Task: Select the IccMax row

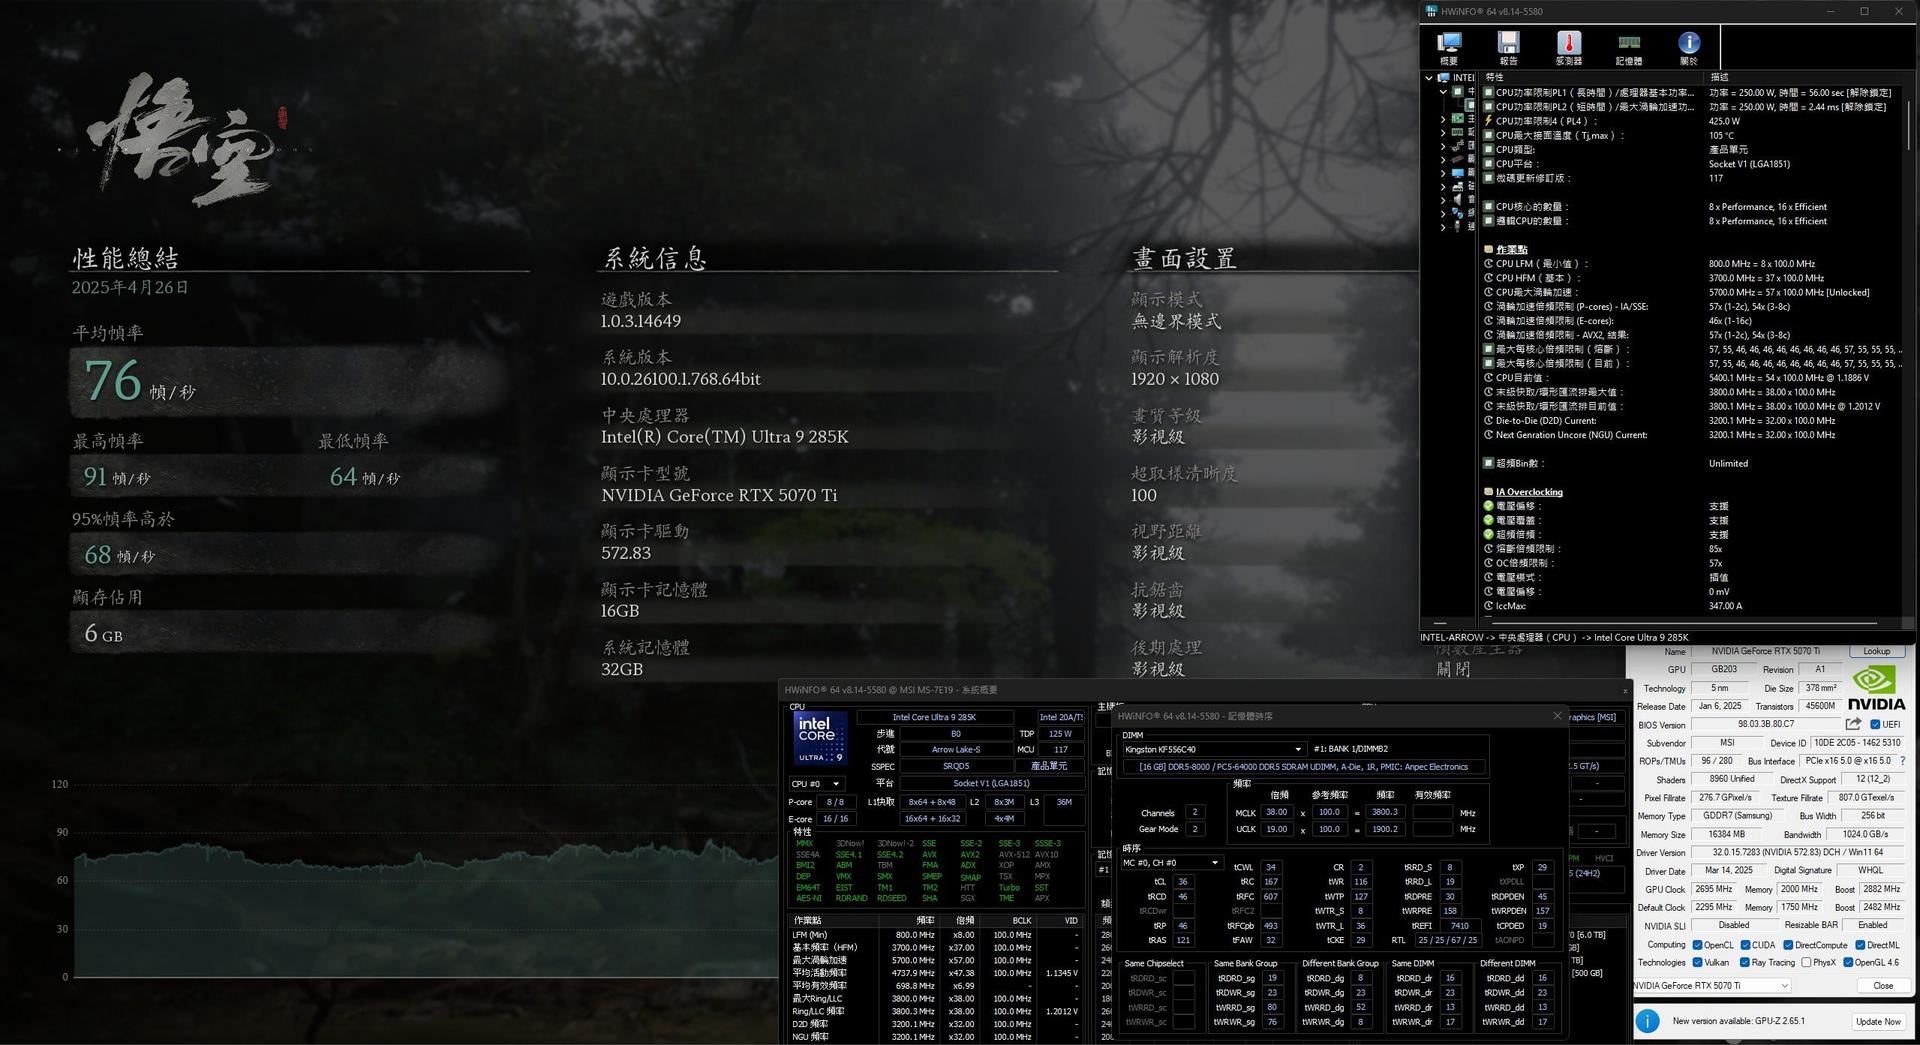Action: pos(1693,606)
